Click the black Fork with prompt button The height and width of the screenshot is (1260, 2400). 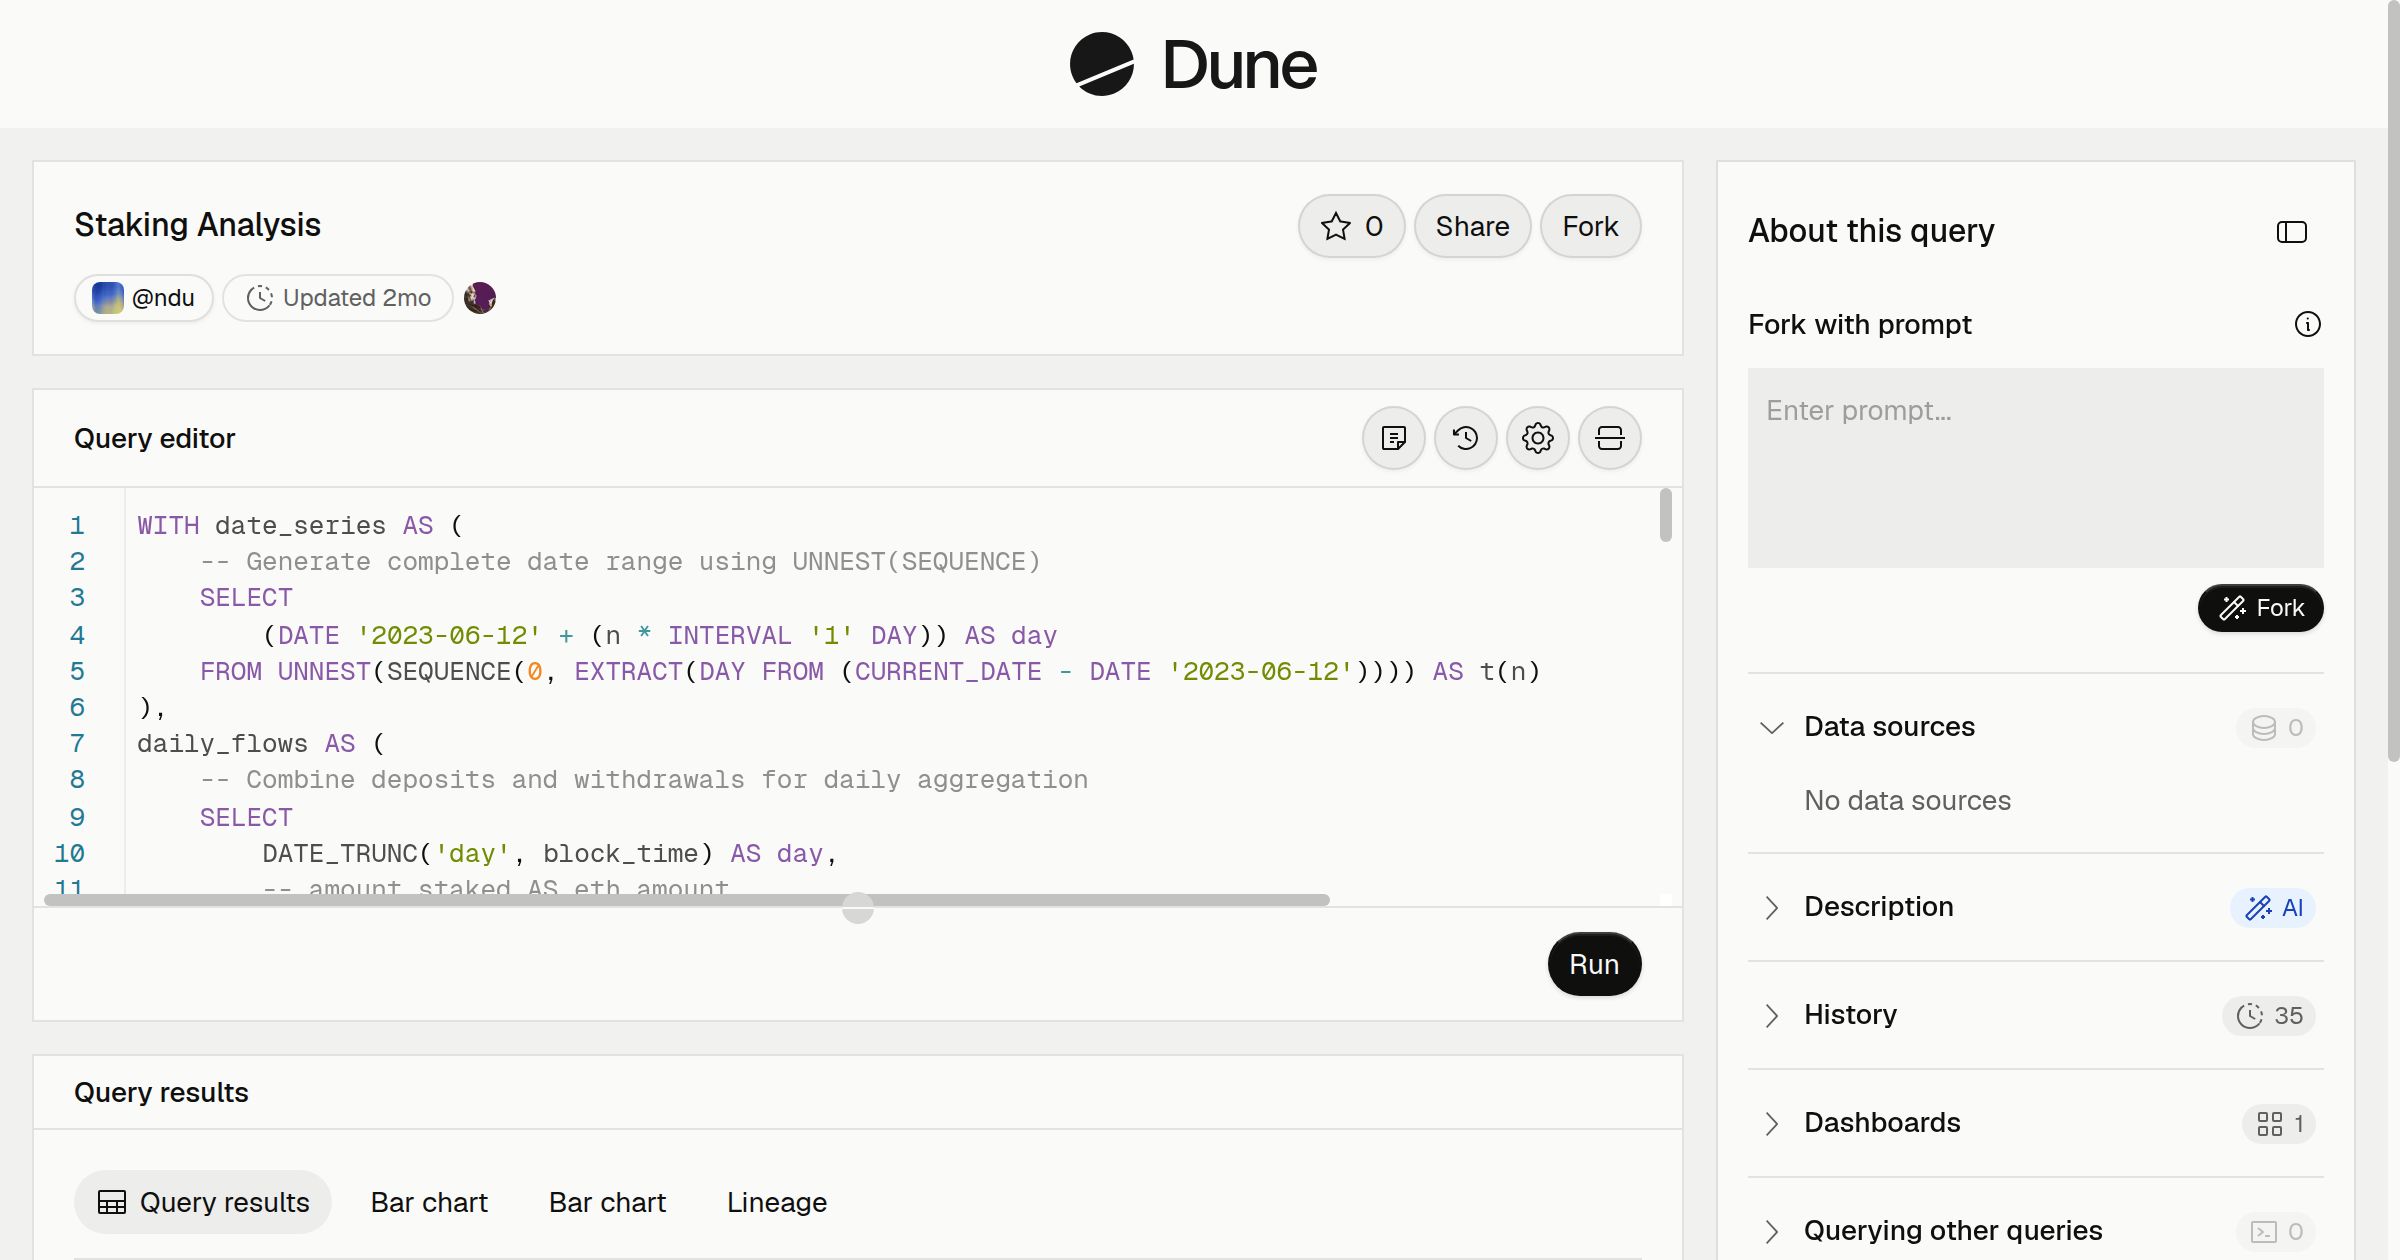2260,608
